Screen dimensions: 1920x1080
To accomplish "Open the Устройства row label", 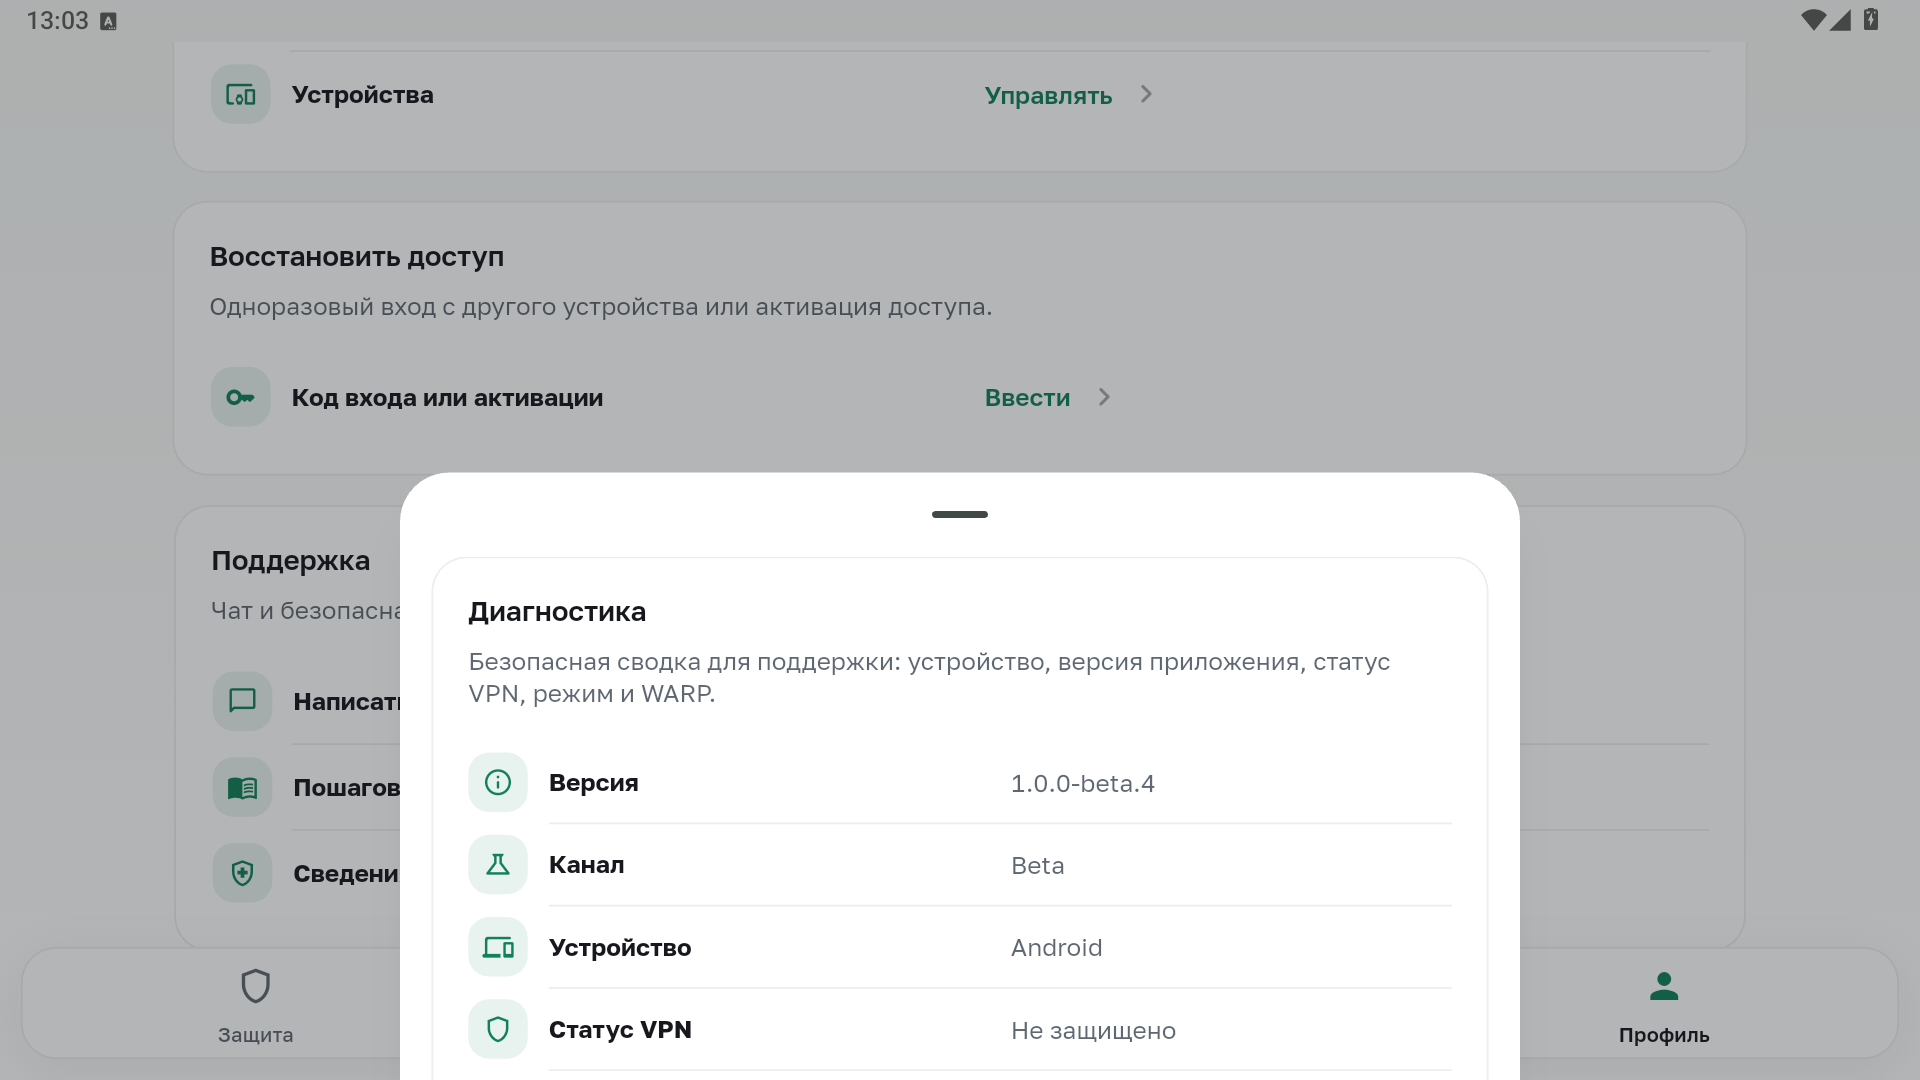I will [x=363, y=95].
